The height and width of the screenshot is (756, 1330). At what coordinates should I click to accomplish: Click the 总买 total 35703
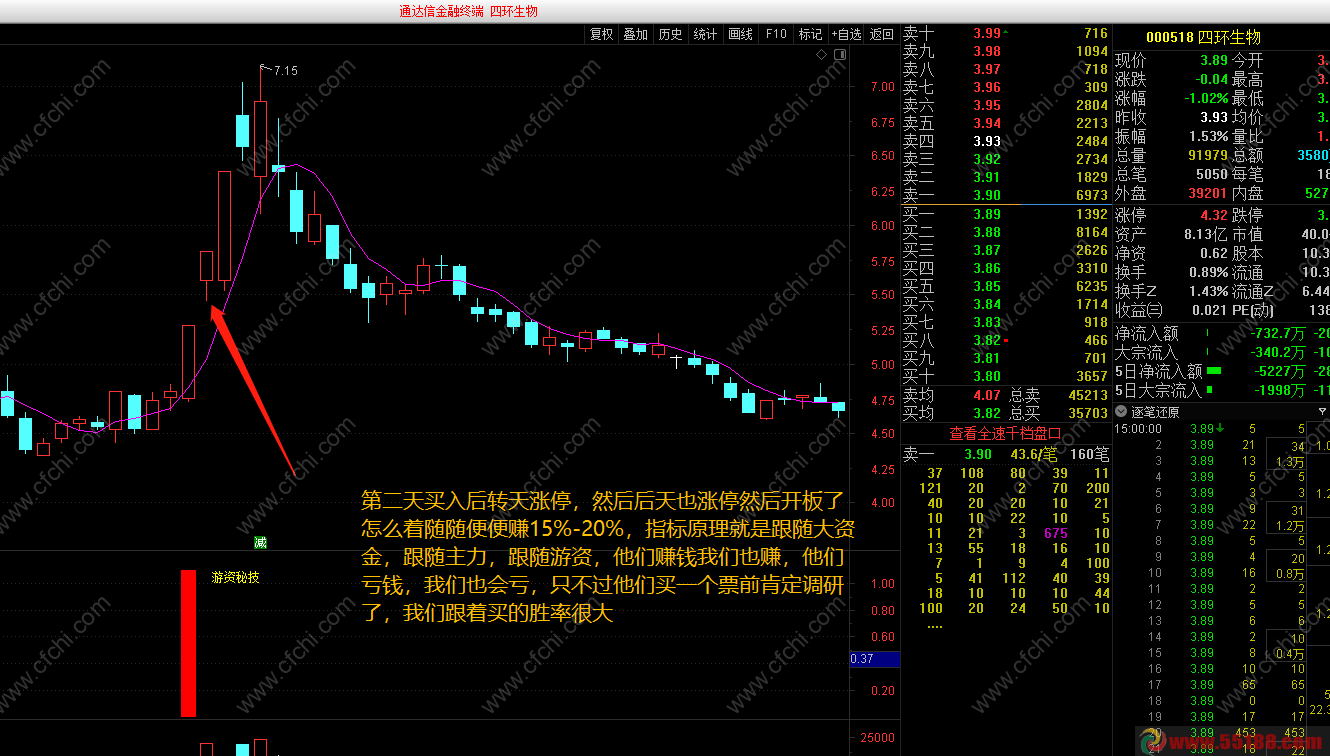pos(1088,412)
